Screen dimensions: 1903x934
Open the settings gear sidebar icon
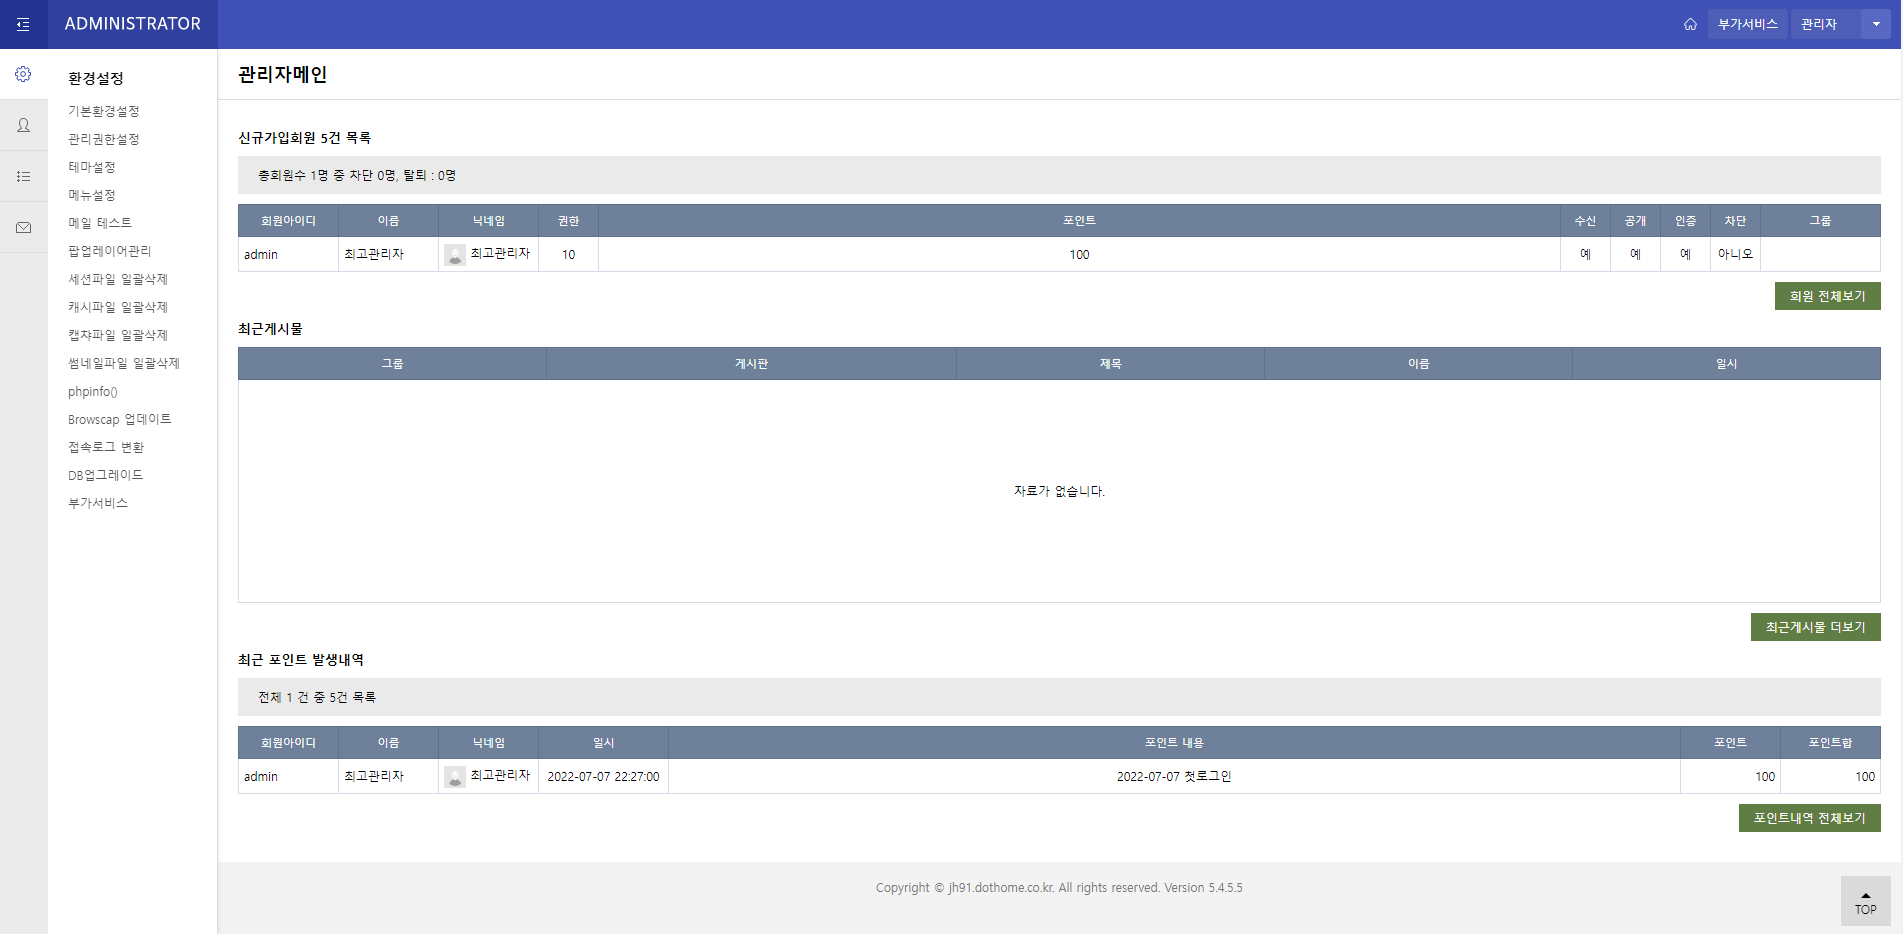(x=23, y=74)
